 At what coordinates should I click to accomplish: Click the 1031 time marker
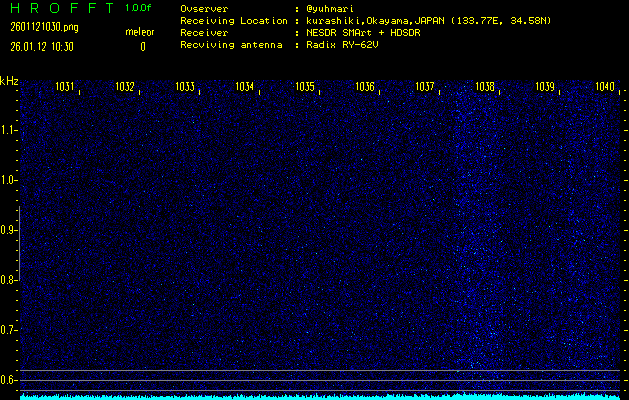pyautogui.click(x=65, y=88)
